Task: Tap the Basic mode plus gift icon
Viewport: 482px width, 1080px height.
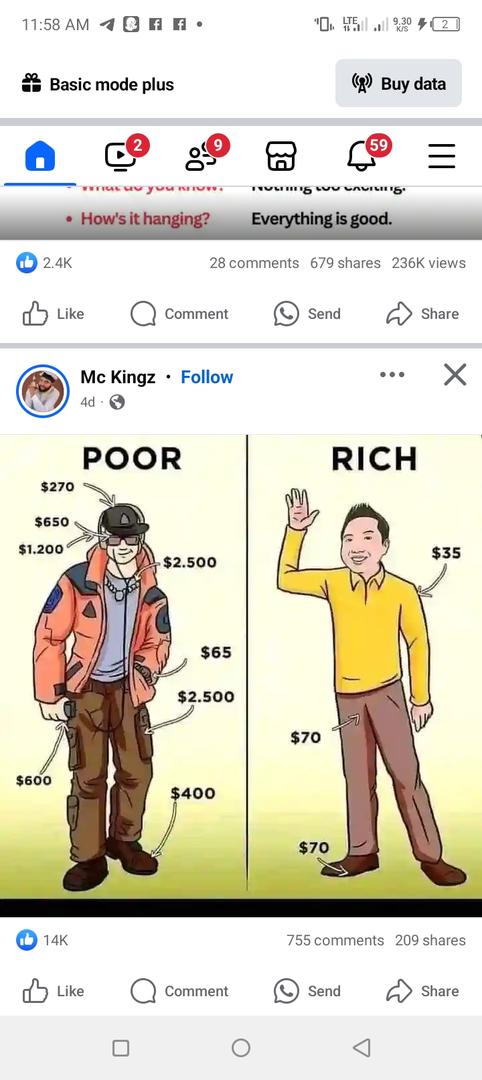Action: pyautogui.click(x=31, y=84)
